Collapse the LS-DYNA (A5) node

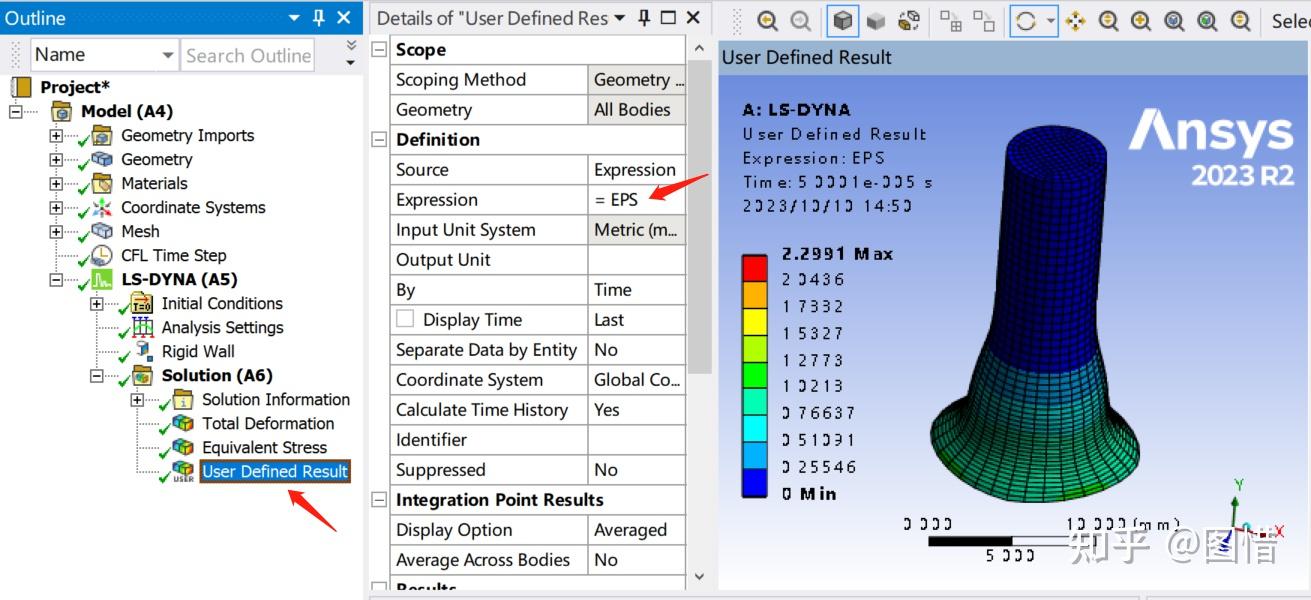pos(56,279)
